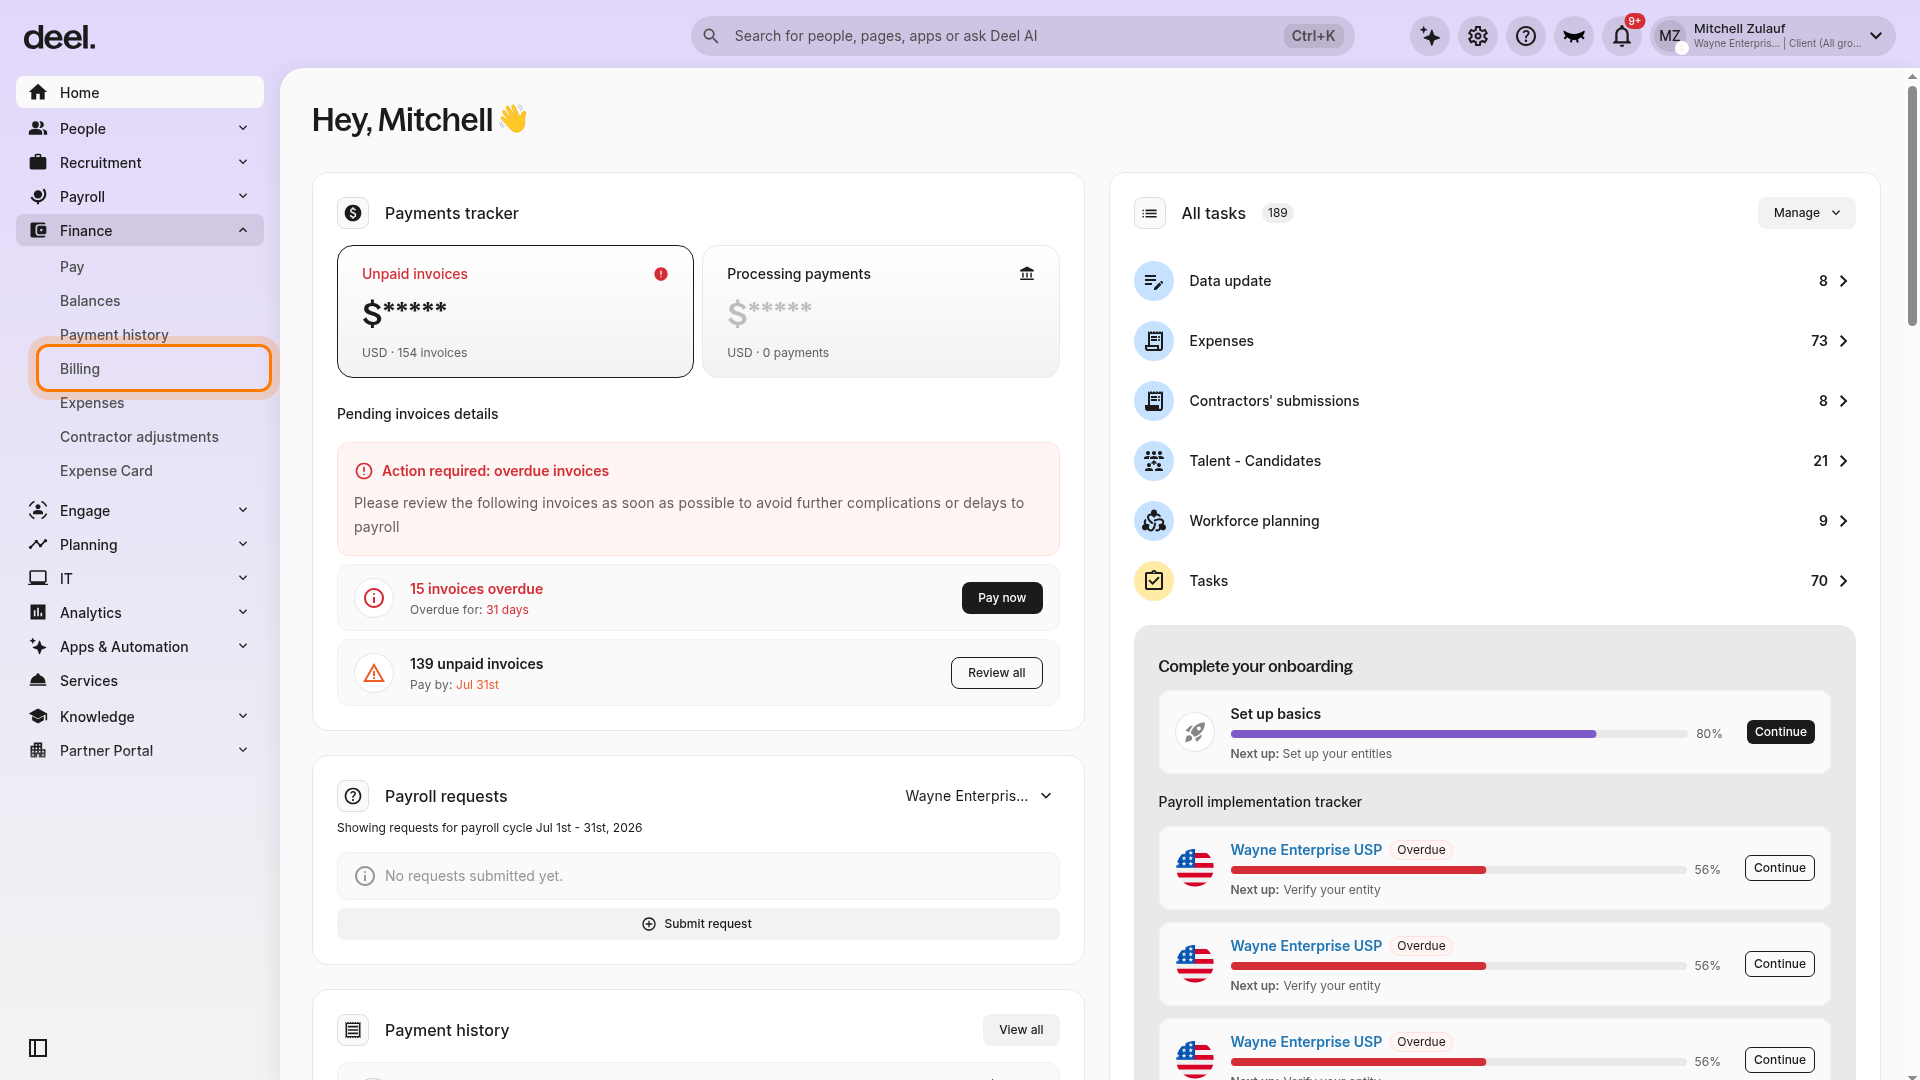
Task: Open the help question mark icon
Action: click(x=1526, y=36)
